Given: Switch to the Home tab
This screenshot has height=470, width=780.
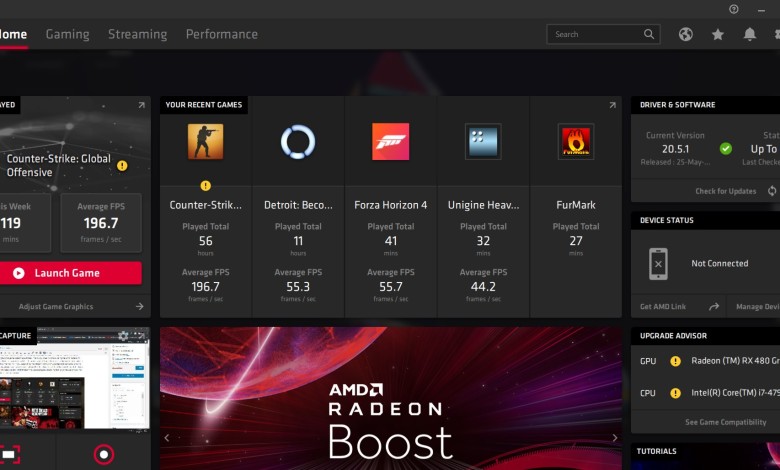Looking at the screenshot, I should 13,34.
